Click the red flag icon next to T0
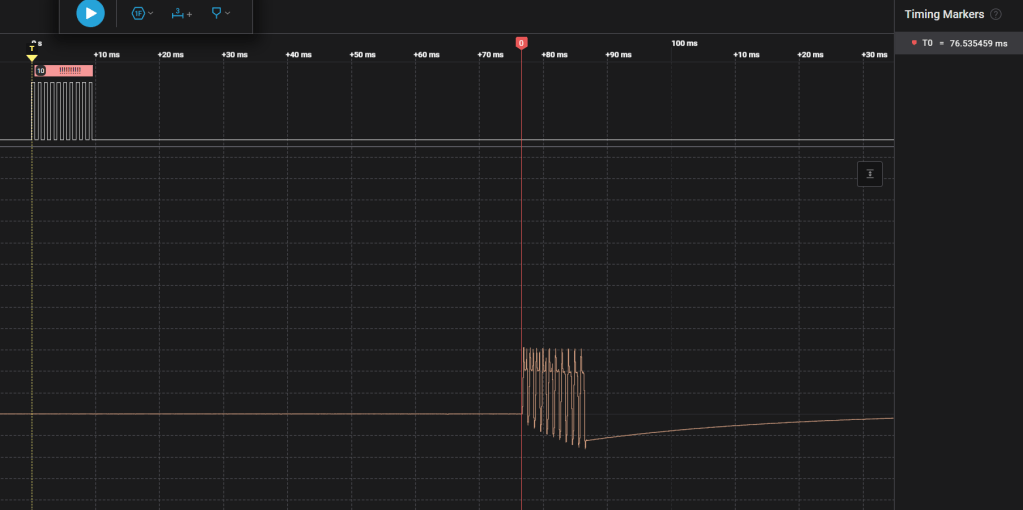Screen dimensions: 1023x510 click(x=914, y=43)
